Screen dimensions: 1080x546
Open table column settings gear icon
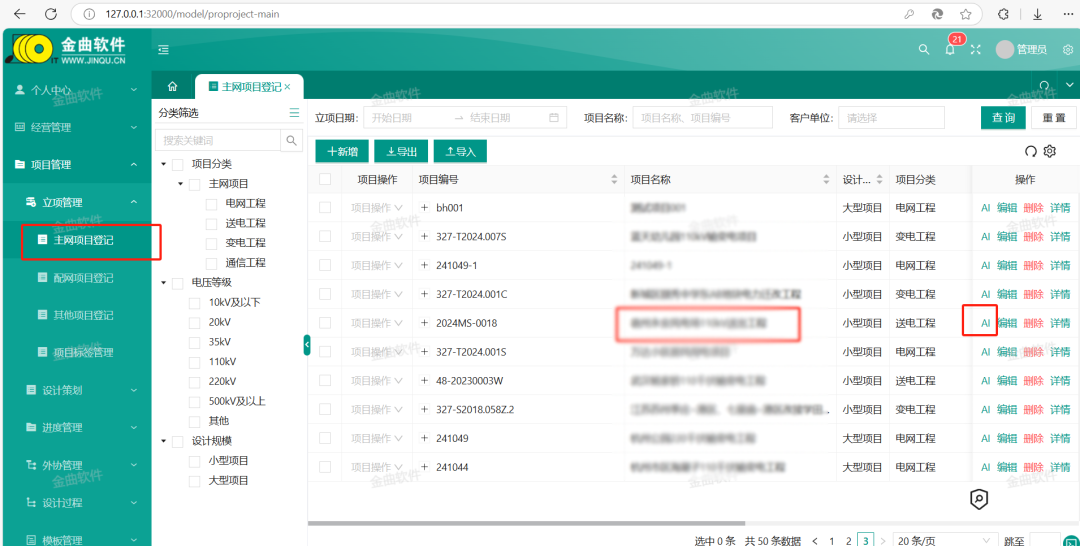(x=1050, y=151)
